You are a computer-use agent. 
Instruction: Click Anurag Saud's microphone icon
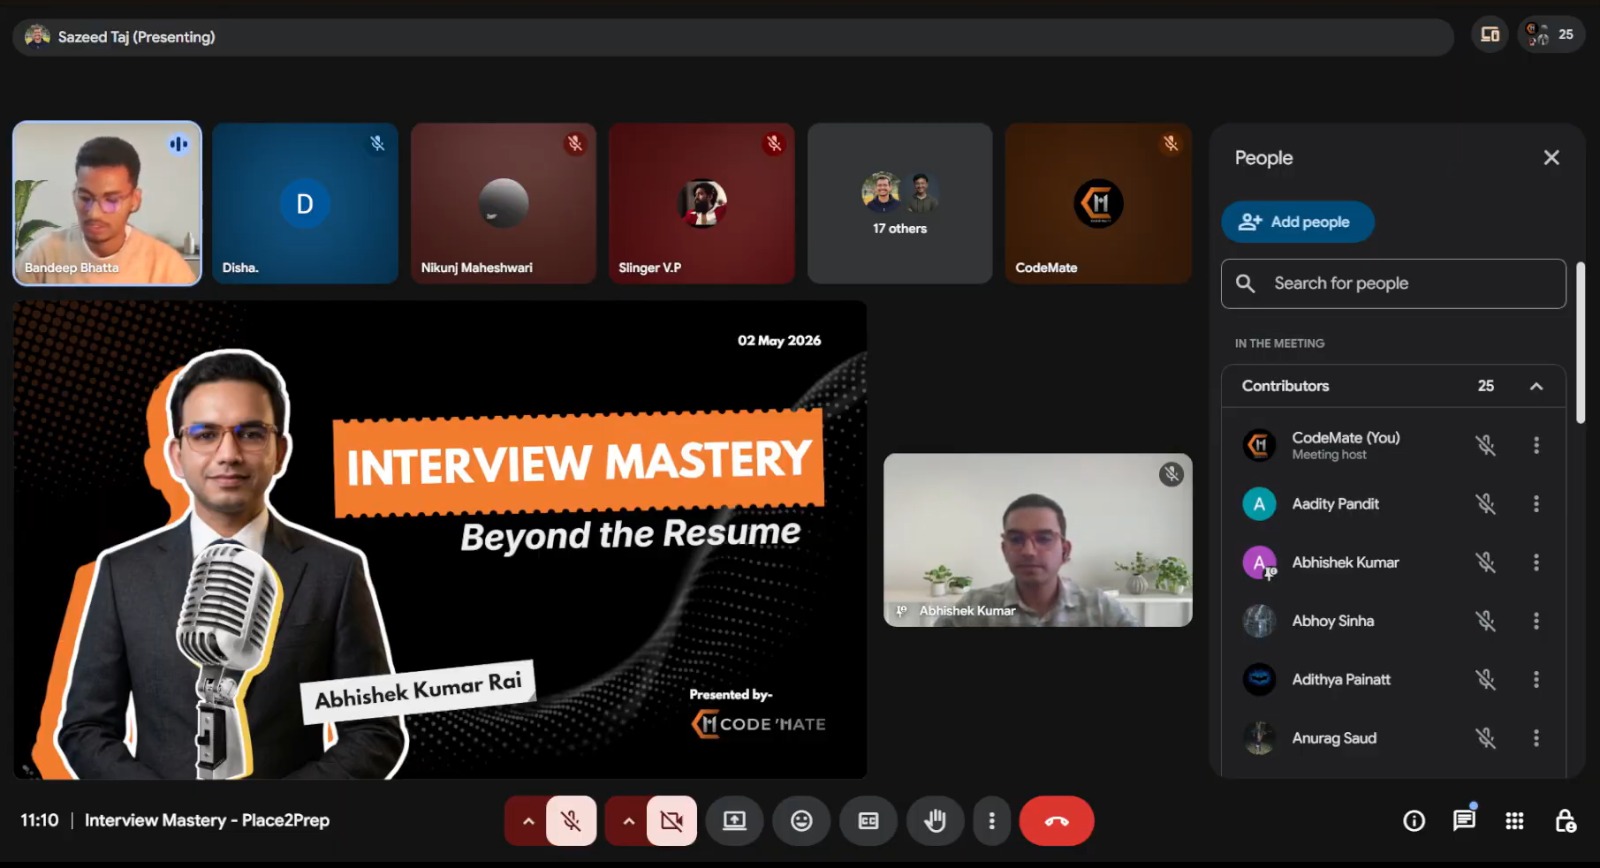(x=1486, y=738)
